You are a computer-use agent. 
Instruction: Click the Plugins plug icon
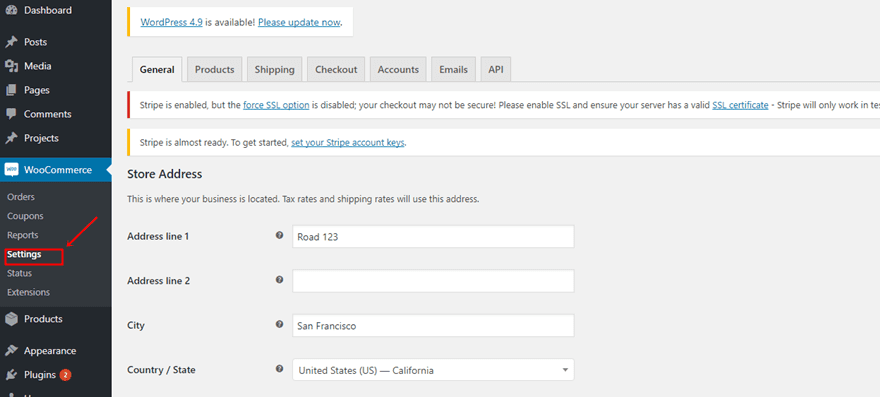point(11,375)
